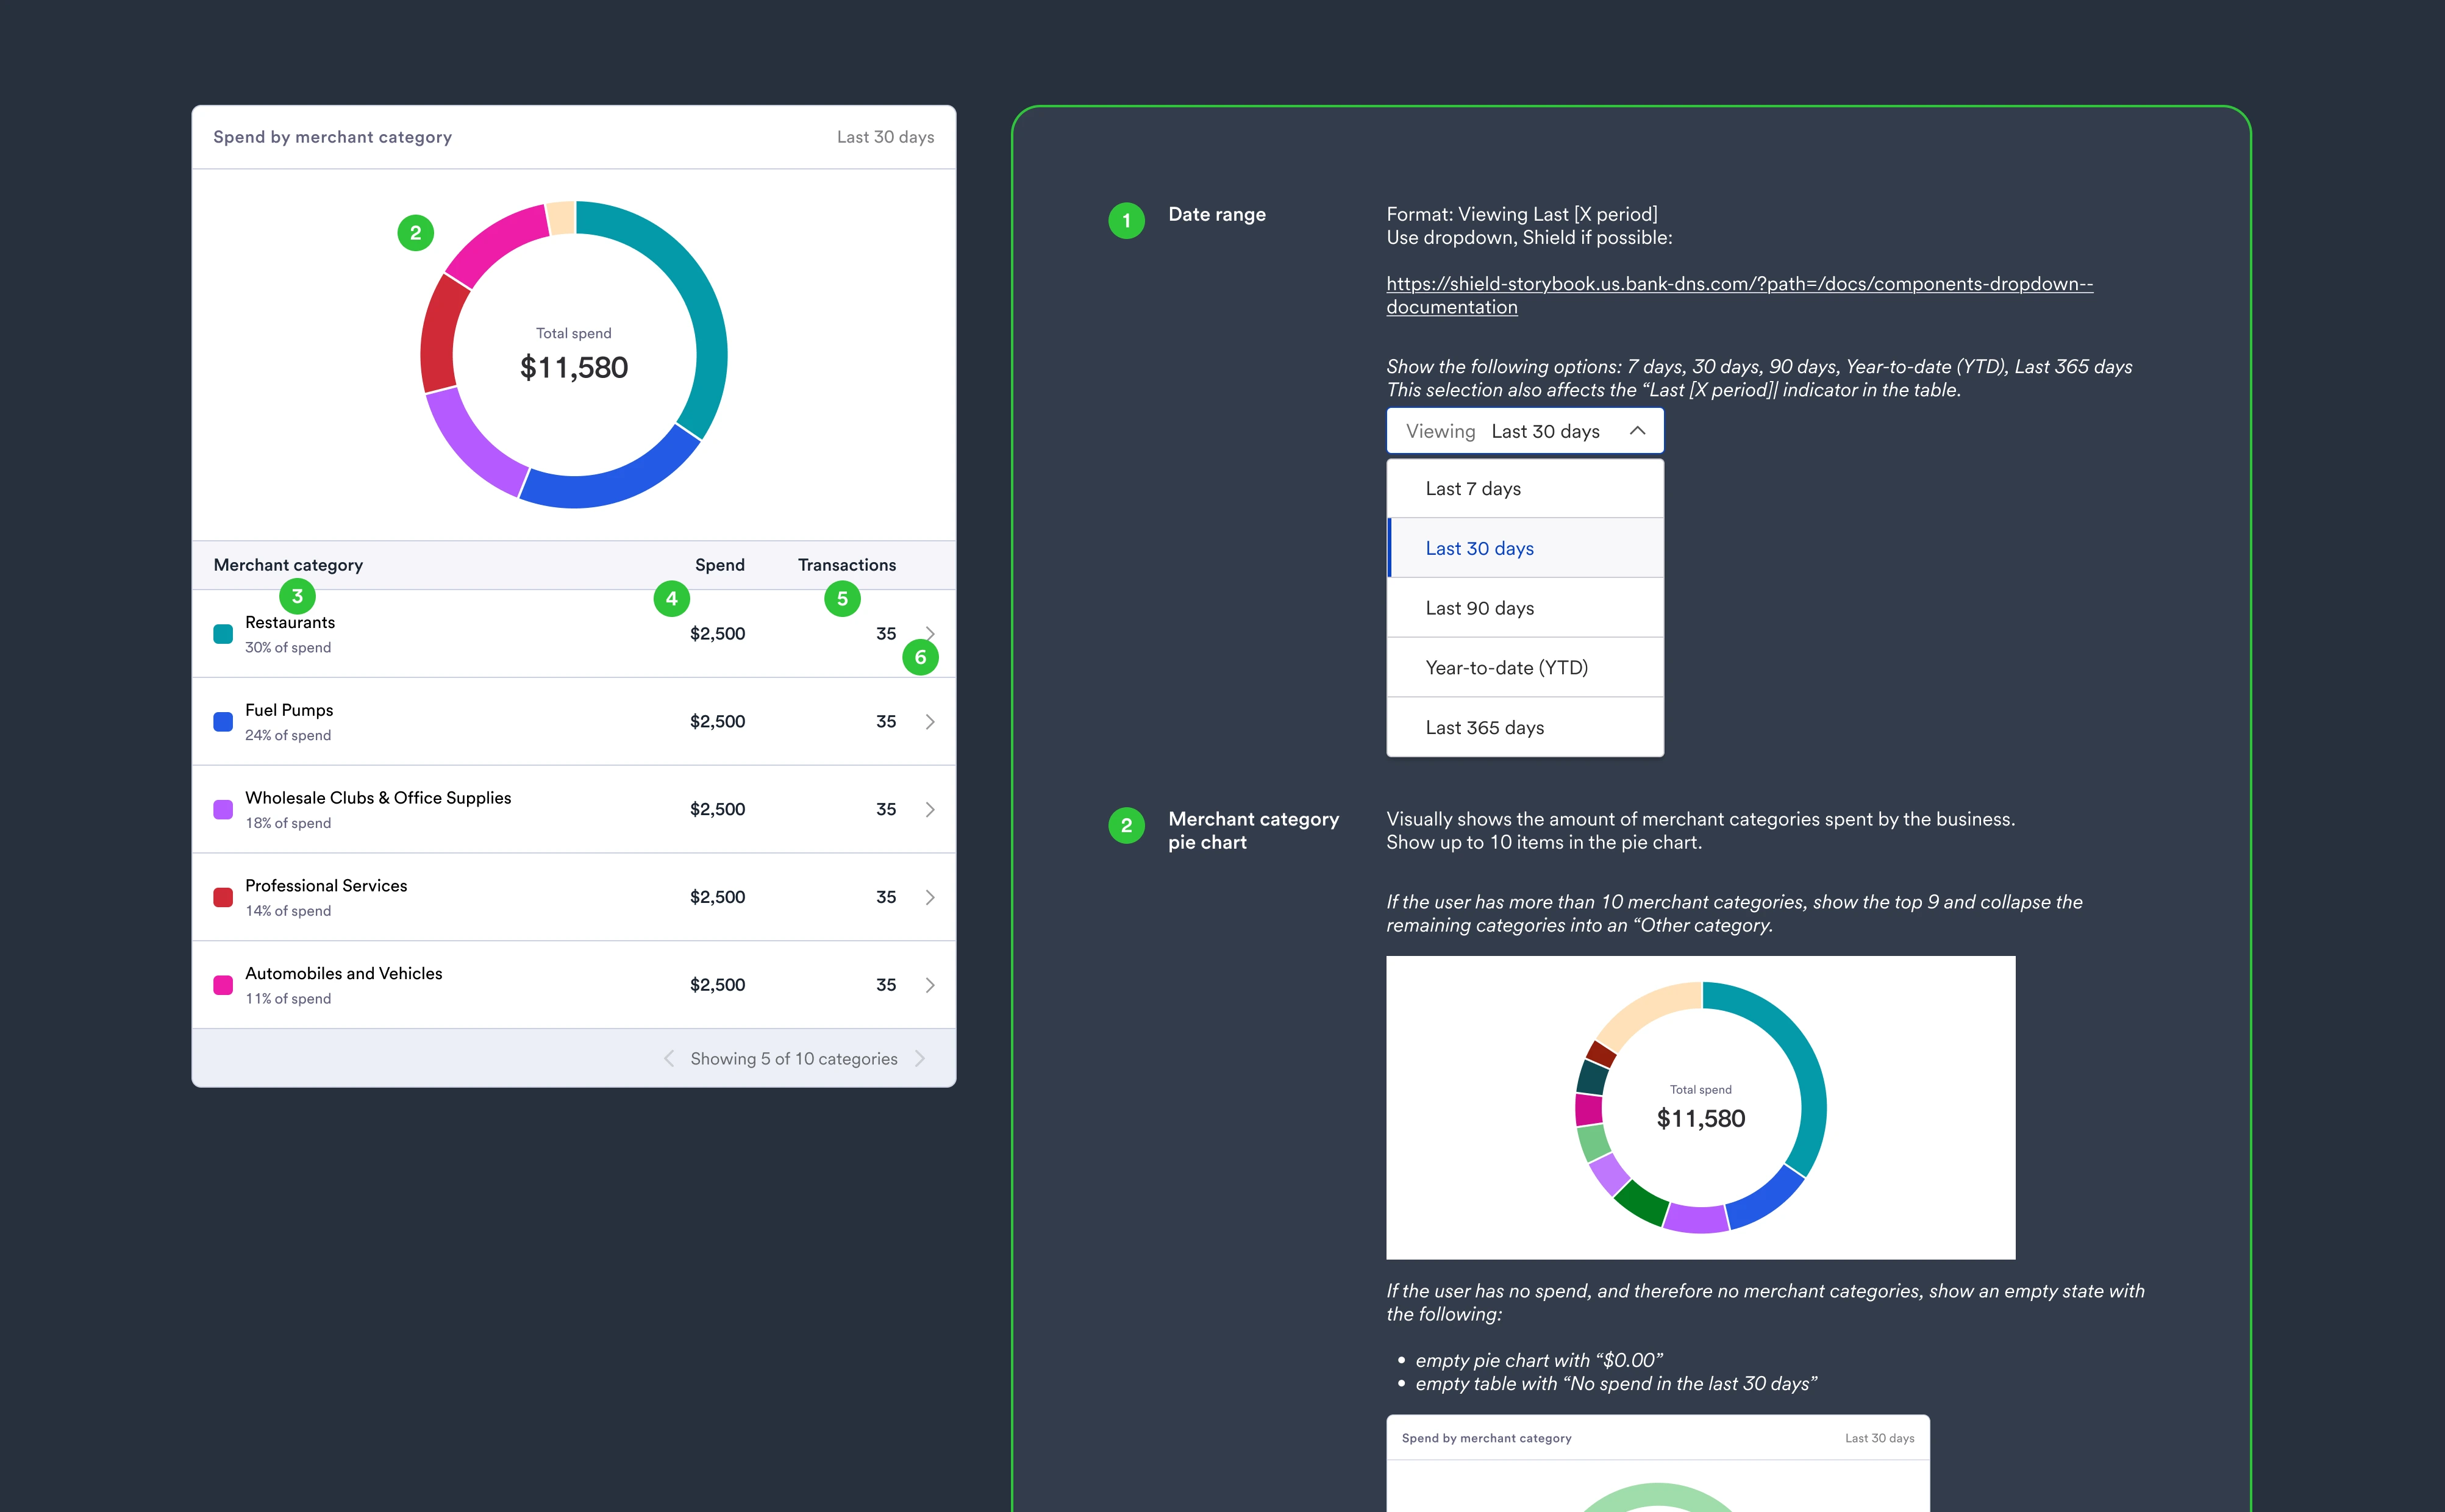Click the ten-category example donut chart
Screen dimensions: 2445x1512
[x=1700, y=1107]
